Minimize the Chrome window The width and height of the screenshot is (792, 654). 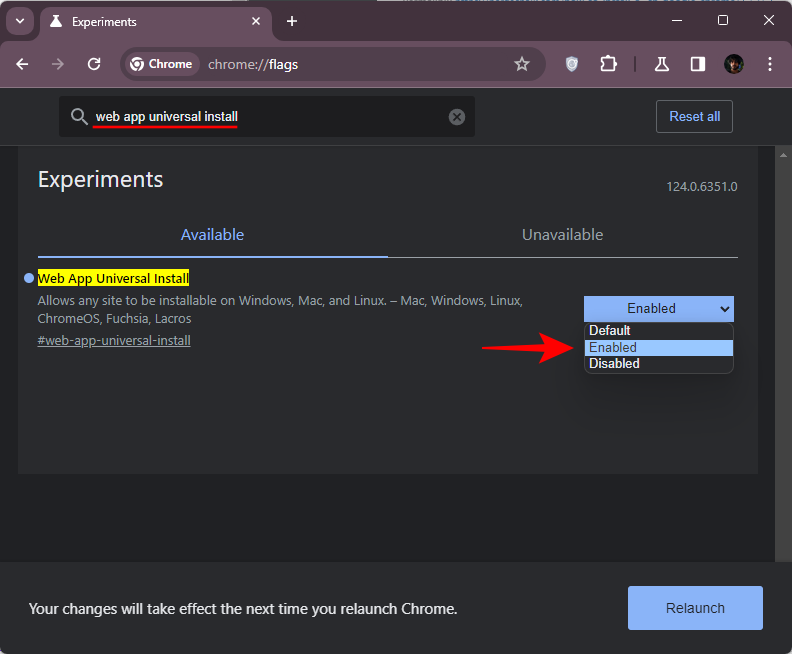coord(677,21)
